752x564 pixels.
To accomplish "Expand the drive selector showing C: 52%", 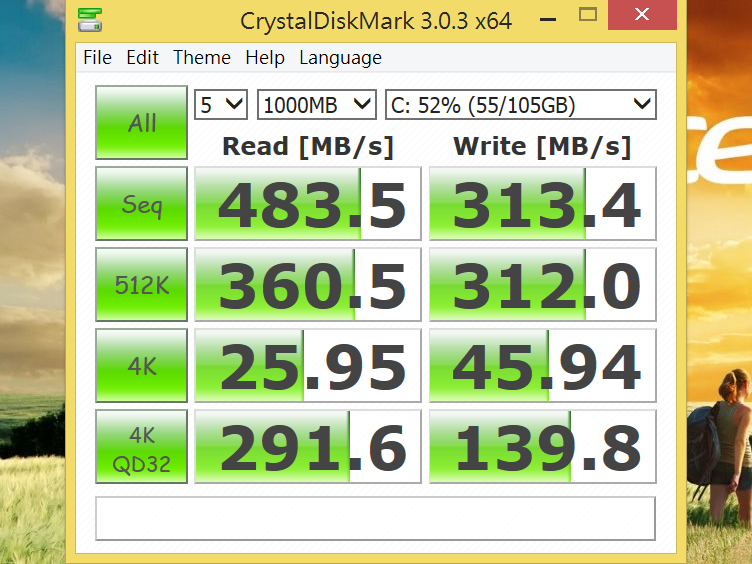I will pos(521,104).
